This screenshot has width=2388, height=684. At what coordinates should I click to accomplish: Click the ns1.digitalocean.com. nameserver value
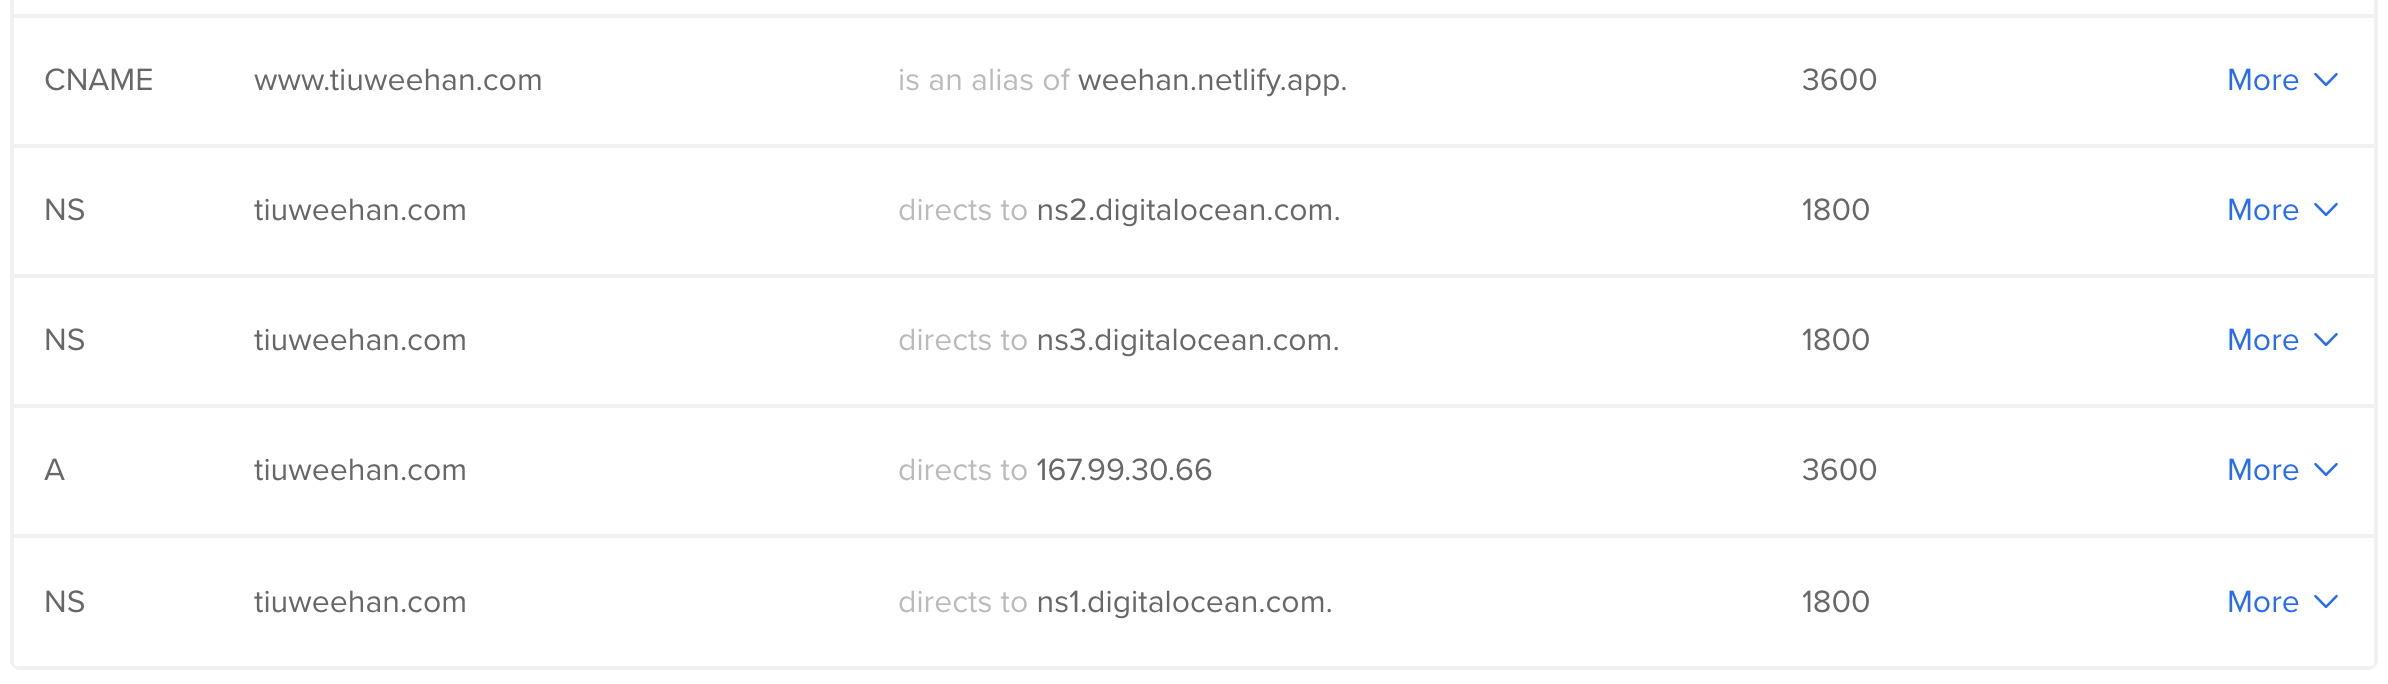point(1184,602)
